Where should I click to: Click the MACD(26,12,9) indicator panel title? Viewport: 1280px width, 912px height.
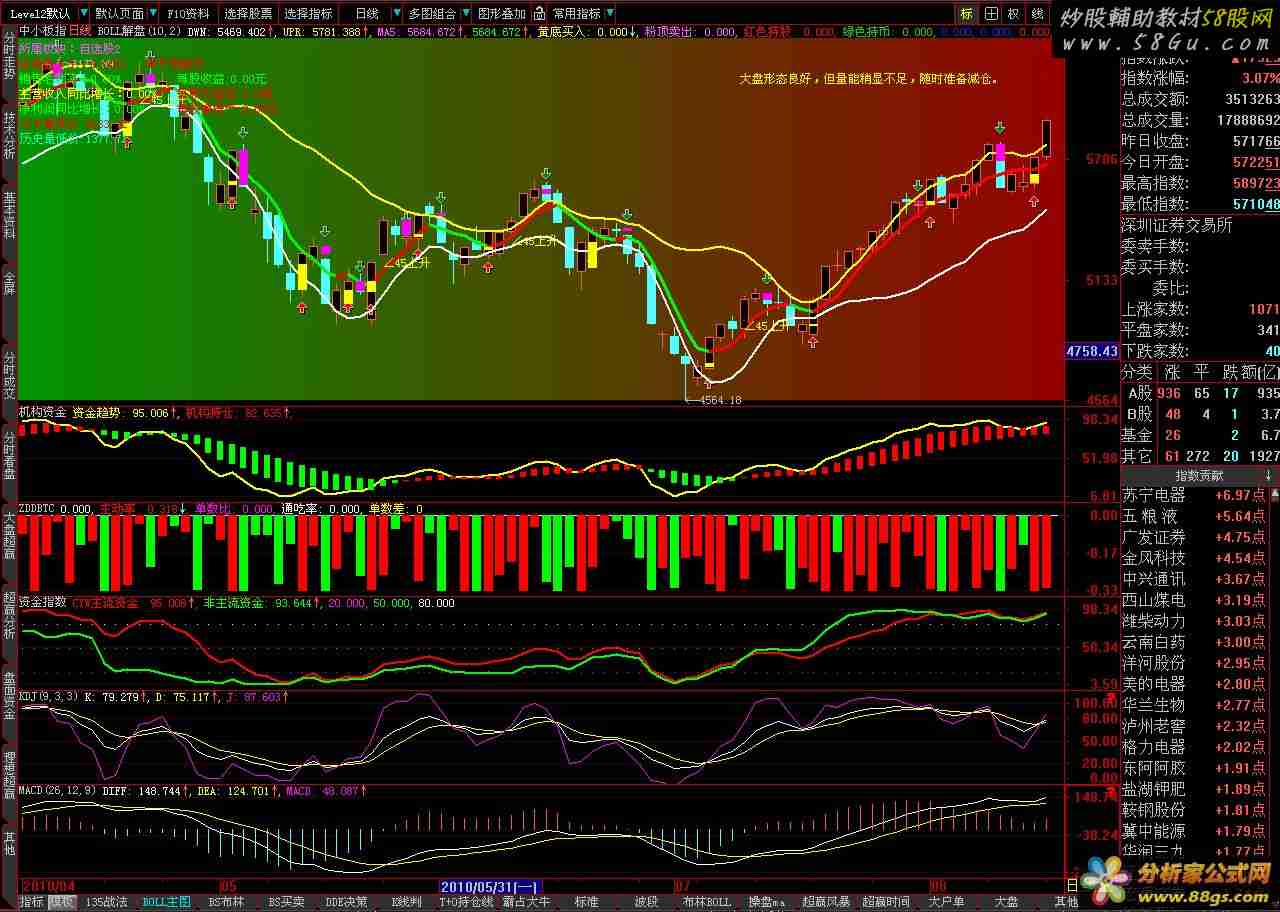click(x=58, y=791)
